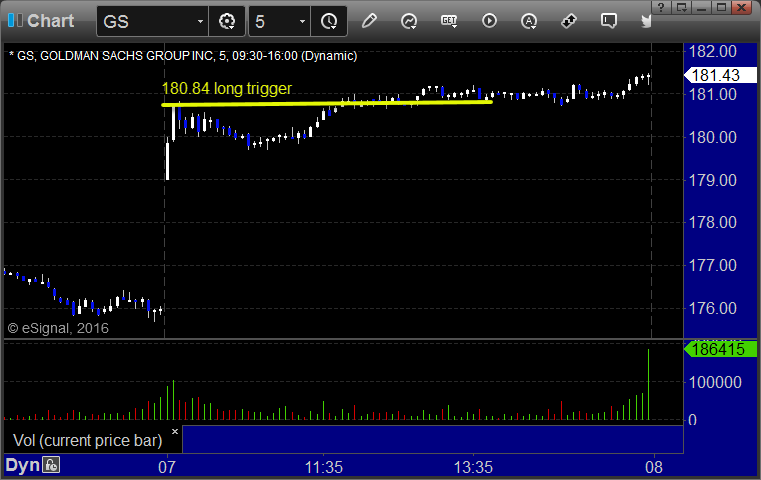Open the alerts (A) circle menu
This screenshot has width=761, height=480.
tap(529, 21)
